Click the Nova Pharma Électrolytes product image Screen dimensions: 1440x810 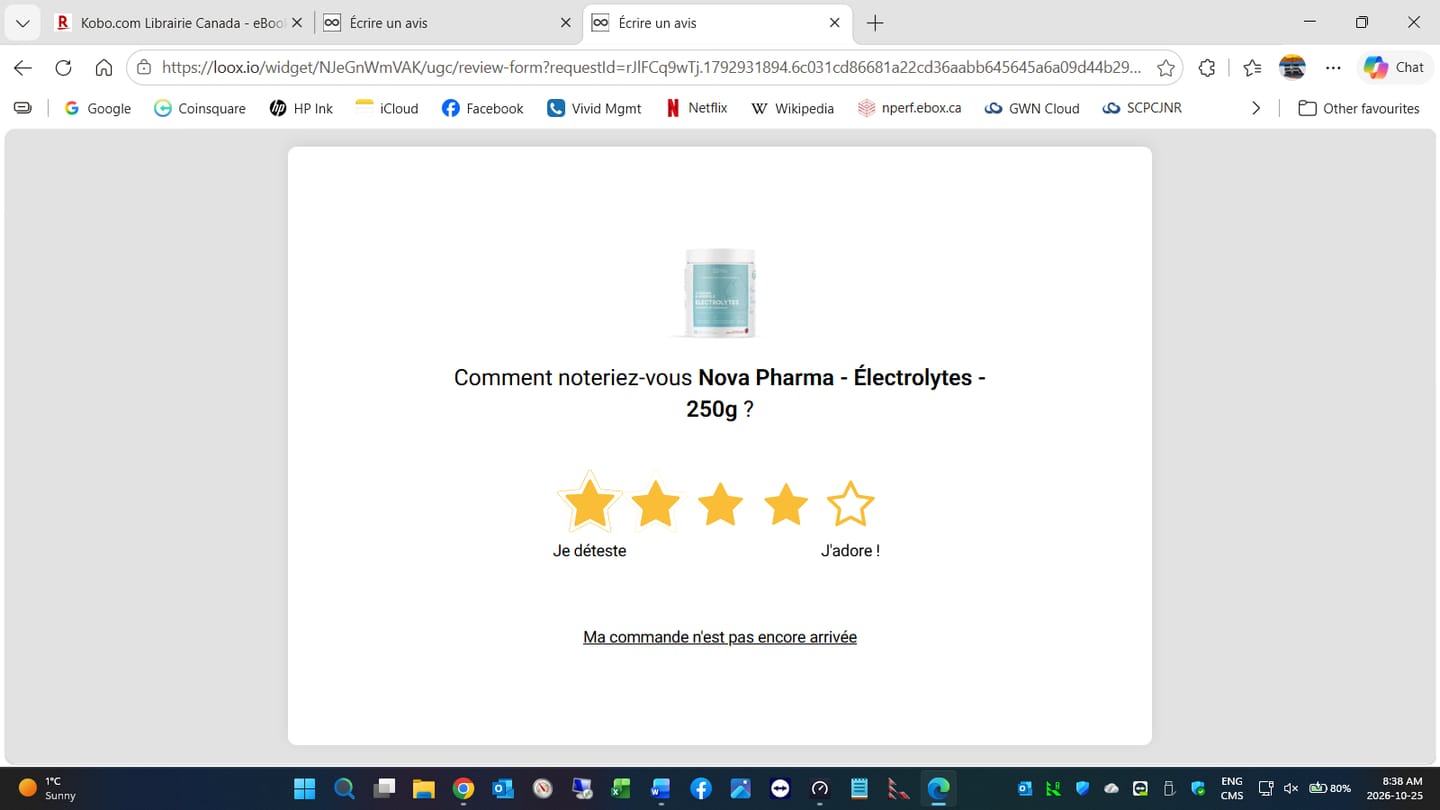point(720,293)
